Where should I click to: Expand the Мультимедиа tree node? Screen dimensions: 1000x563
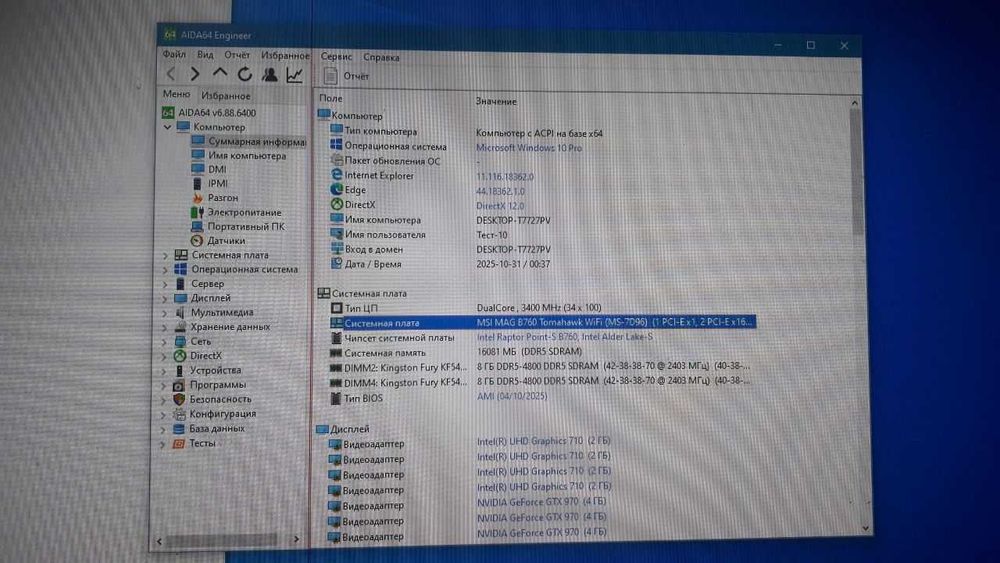(x=165, y=313)
